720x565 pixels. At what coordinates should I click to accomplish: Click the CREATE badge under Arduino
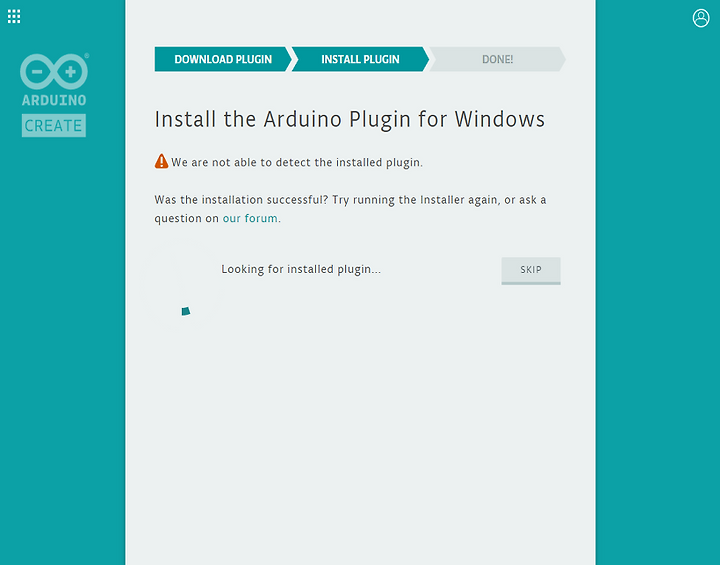[x=54, y=125]
